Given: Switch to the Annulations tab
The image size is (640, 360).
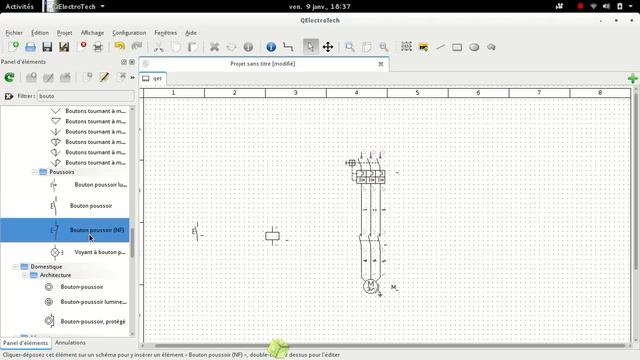Looking at the screenshot, I should point(70,342).
